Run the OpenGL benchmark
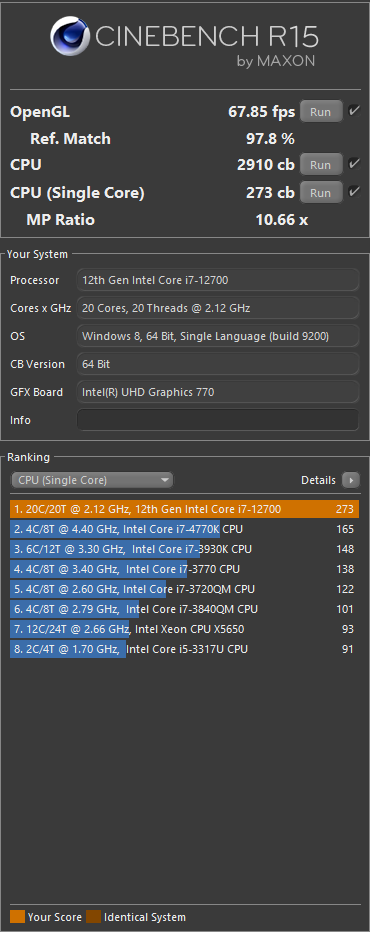Screen dimensions: 370x932 (321, 112)
